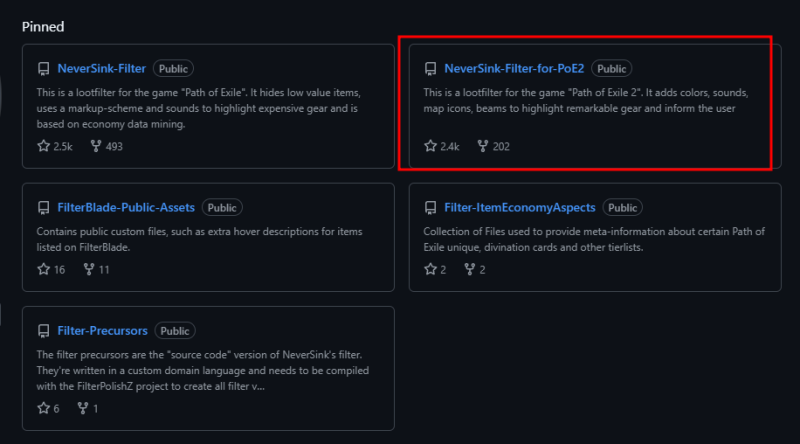Click the fork icon on Filter-ItemEconomyAspects
800x444 pixels.
point(470,269)
